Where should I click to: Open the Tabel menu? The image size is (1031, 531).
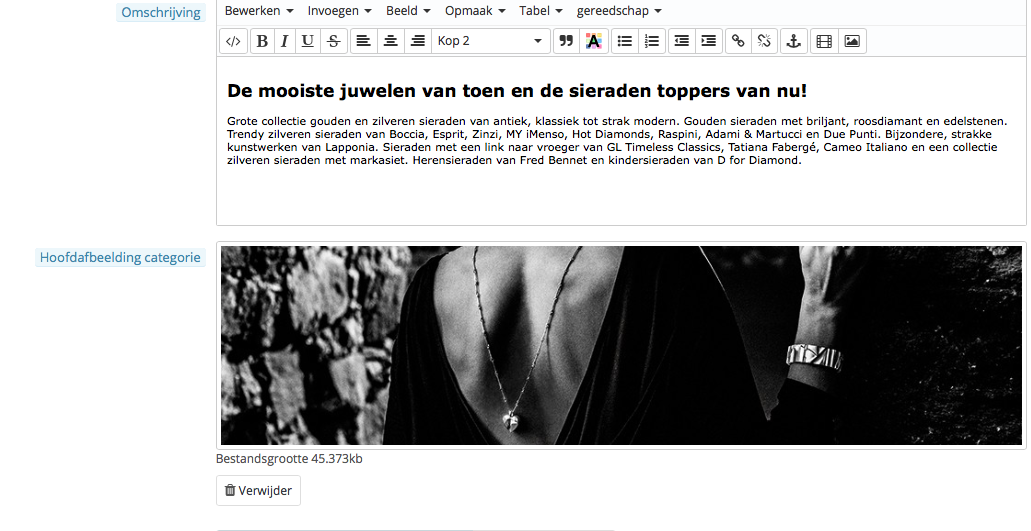[541, 11]
